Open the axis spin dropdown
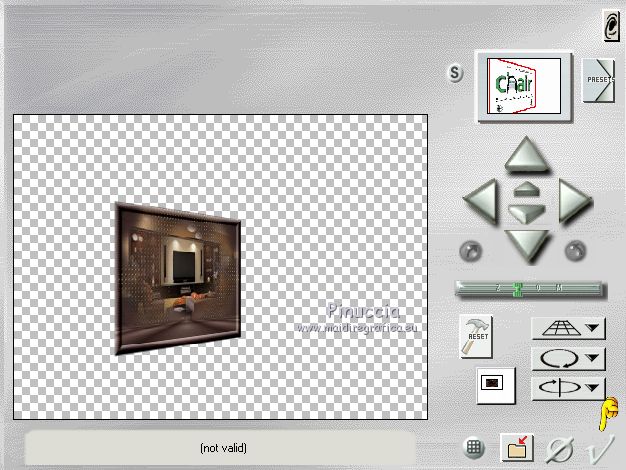626x470 pixels. click(x=568, y=388)
